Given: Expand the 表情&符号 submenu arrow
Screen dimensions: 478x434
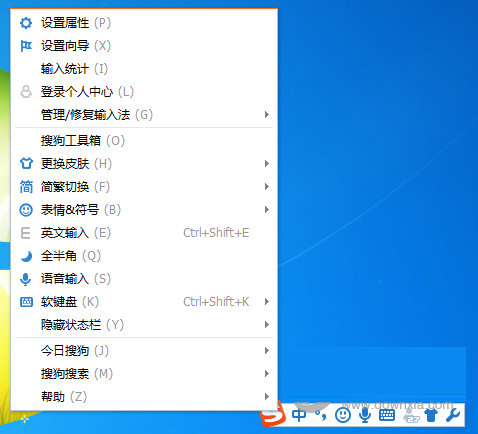Looking at the screenshot, I should click(x=266, y=210).
